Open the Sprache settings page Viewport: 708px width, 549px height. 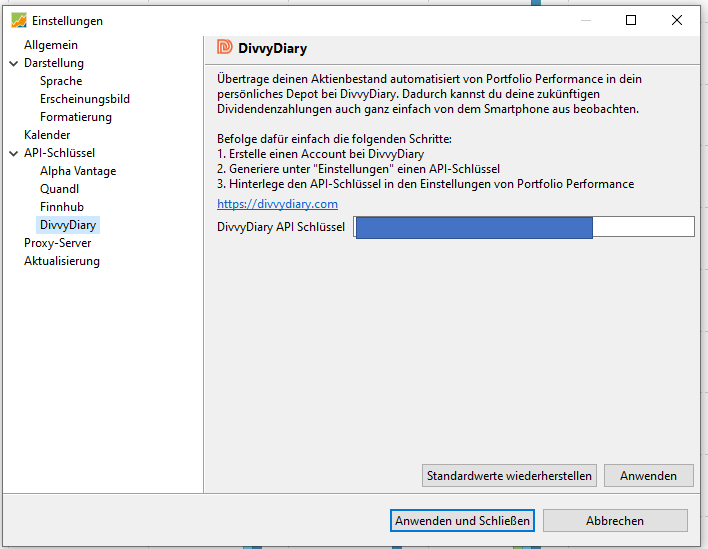(61, 81)
